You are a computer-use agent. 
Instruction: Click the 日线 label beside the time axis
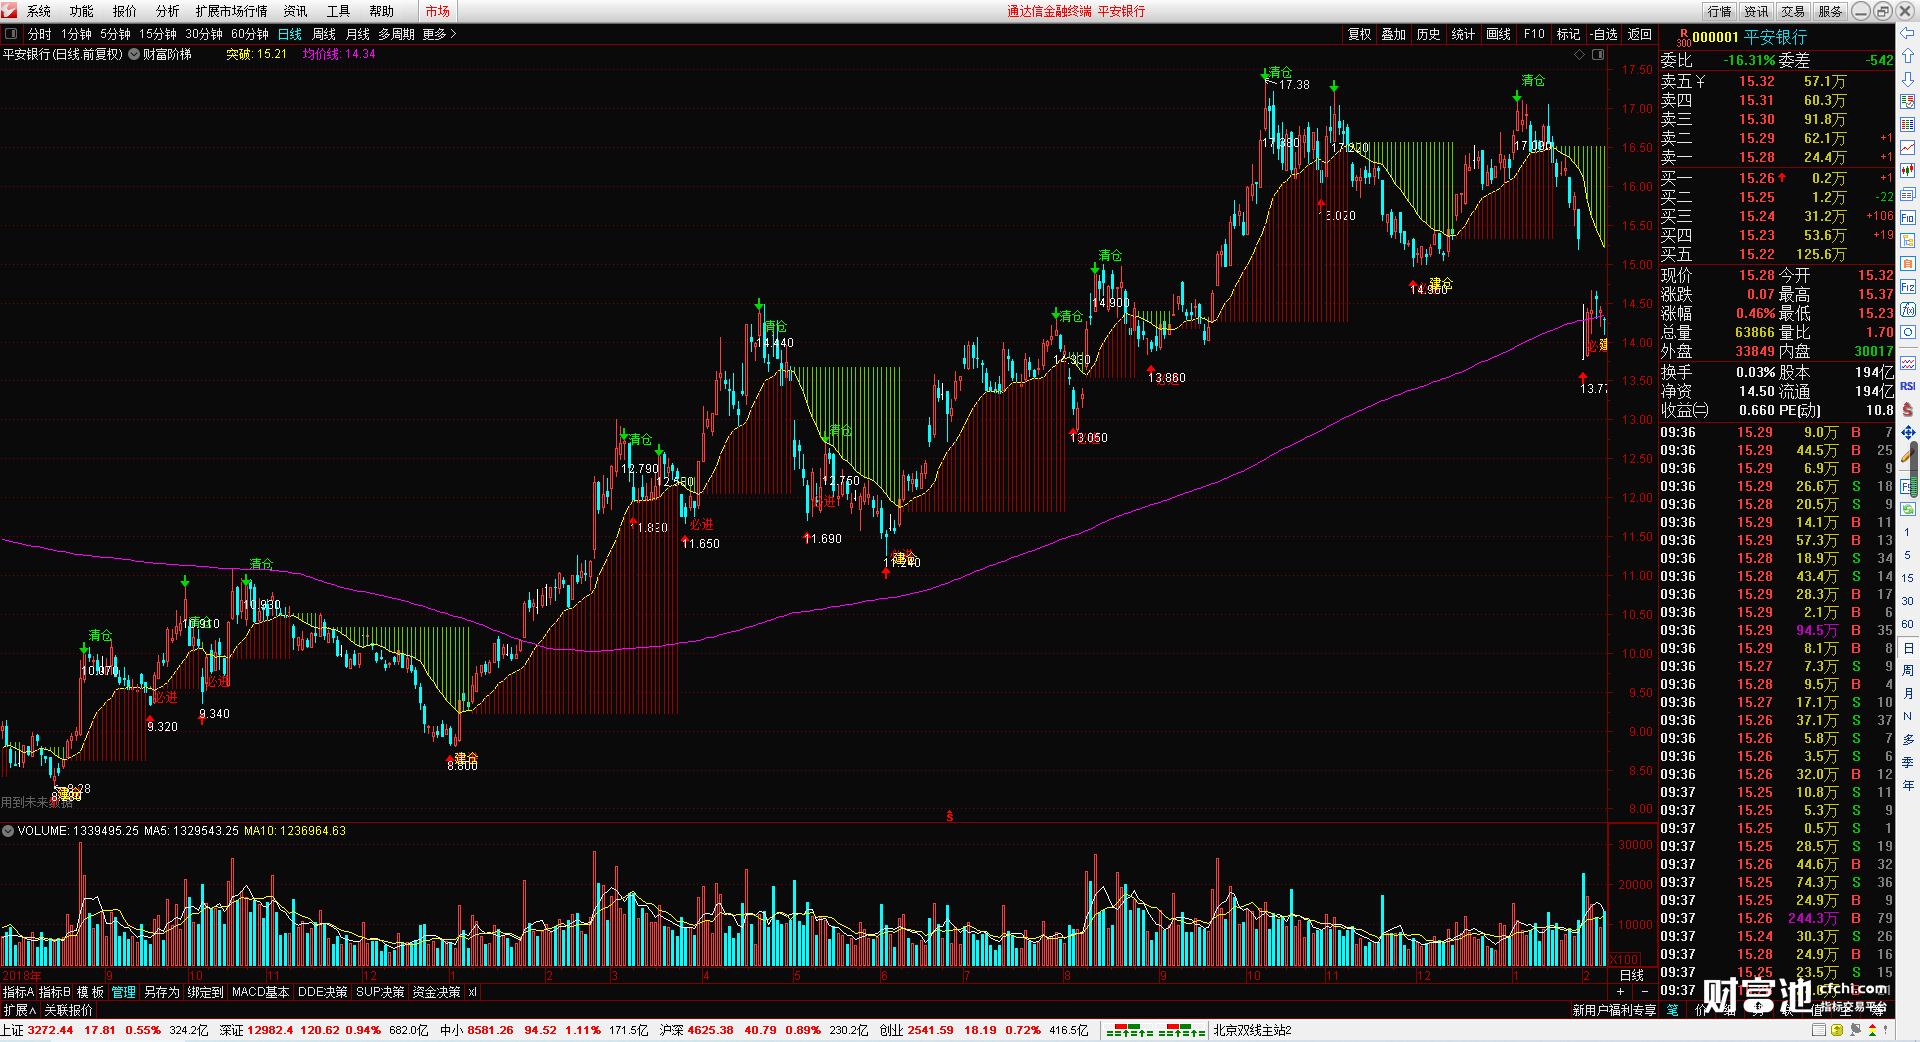(x=1632, y=975)
